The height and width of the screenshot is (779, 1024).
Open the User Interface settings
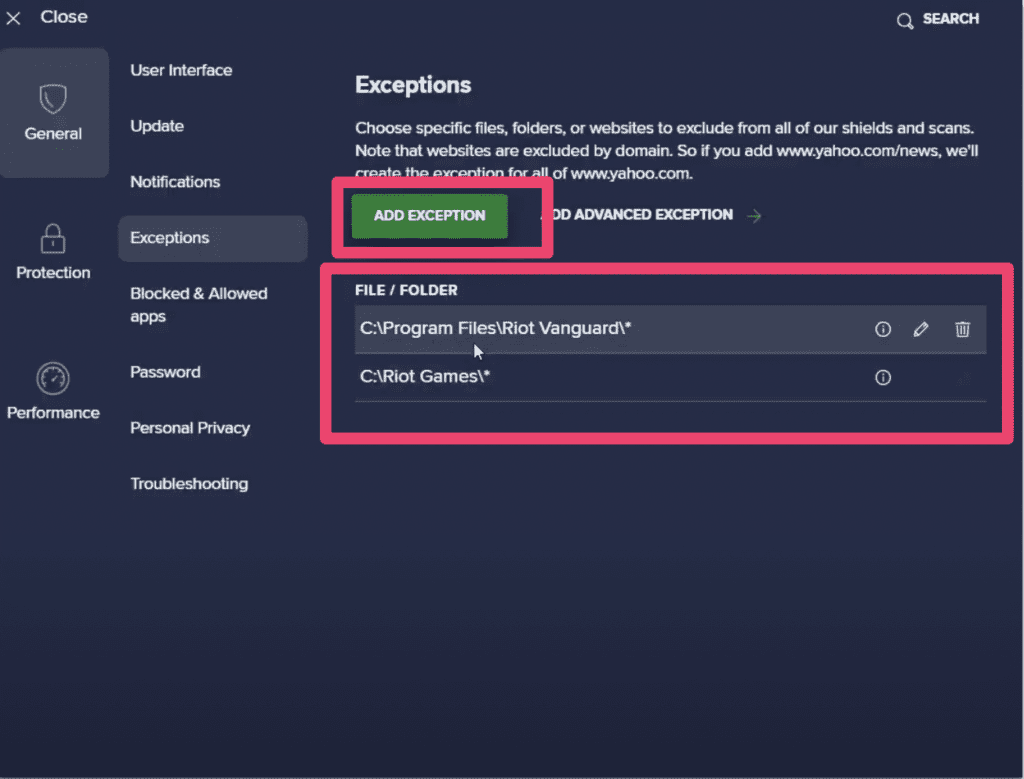181,70
